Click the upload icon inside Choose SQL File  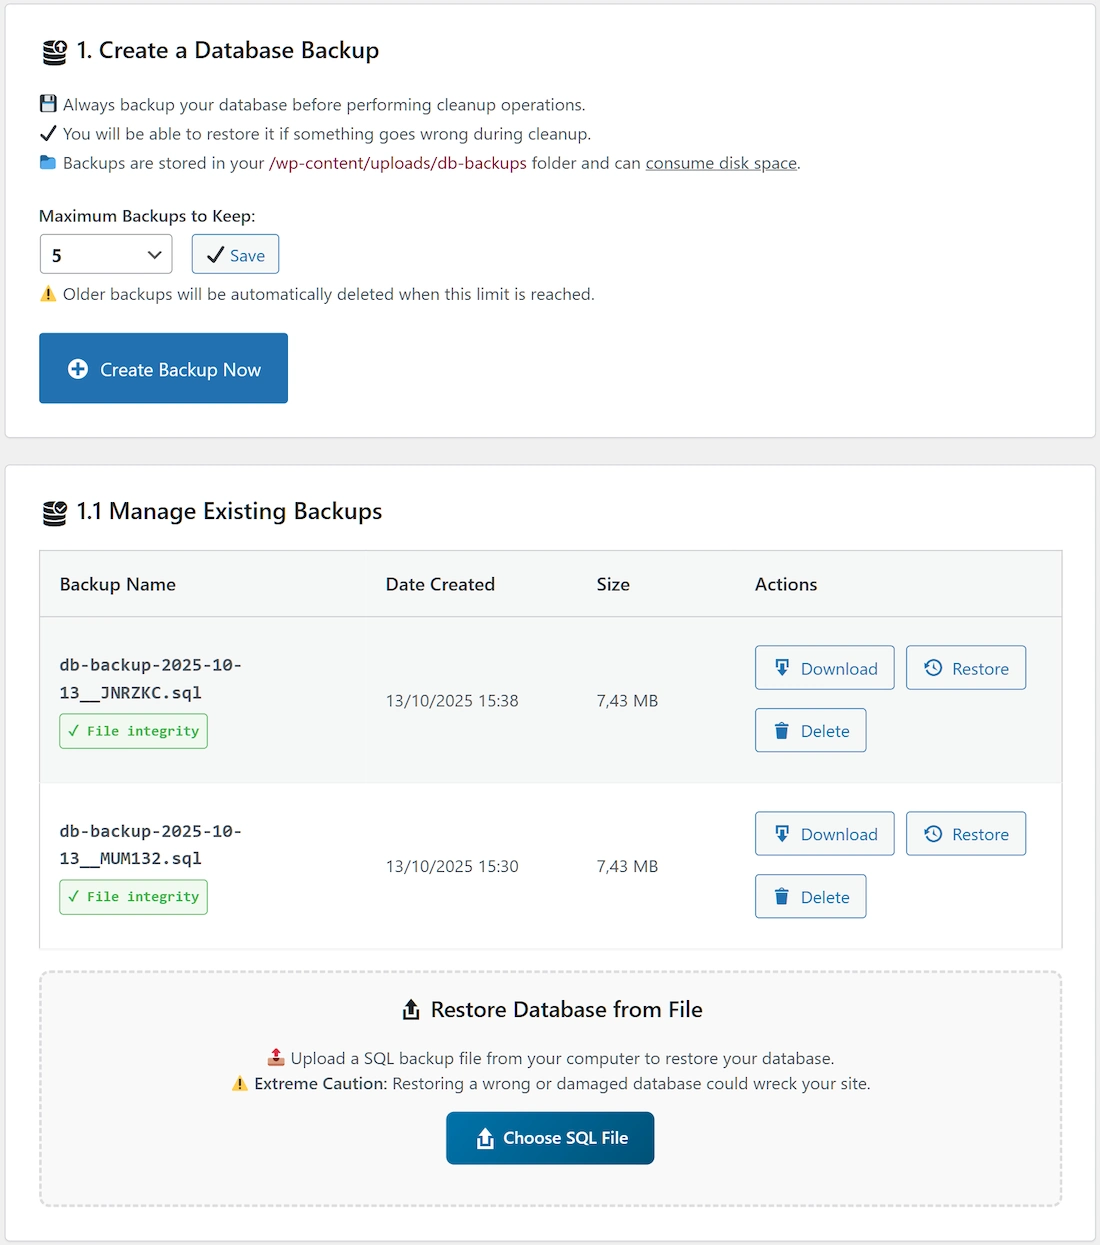coord(486,1137)
